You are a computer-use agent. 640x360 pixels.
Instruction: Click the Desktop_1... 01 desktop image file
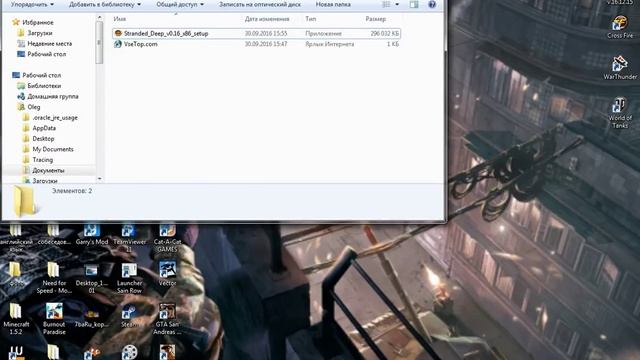coord(92,278)
